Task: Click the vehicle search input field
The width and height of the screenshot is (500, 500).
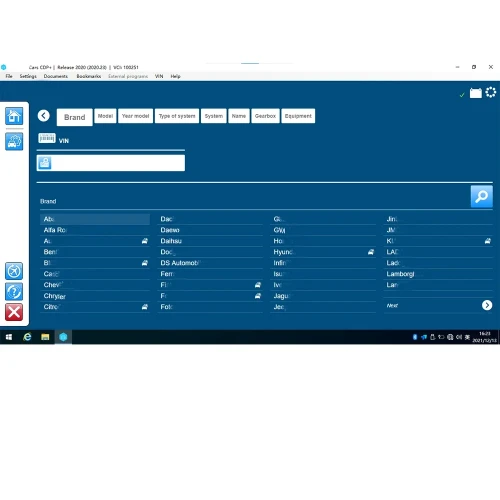Action: click(111, 163)
